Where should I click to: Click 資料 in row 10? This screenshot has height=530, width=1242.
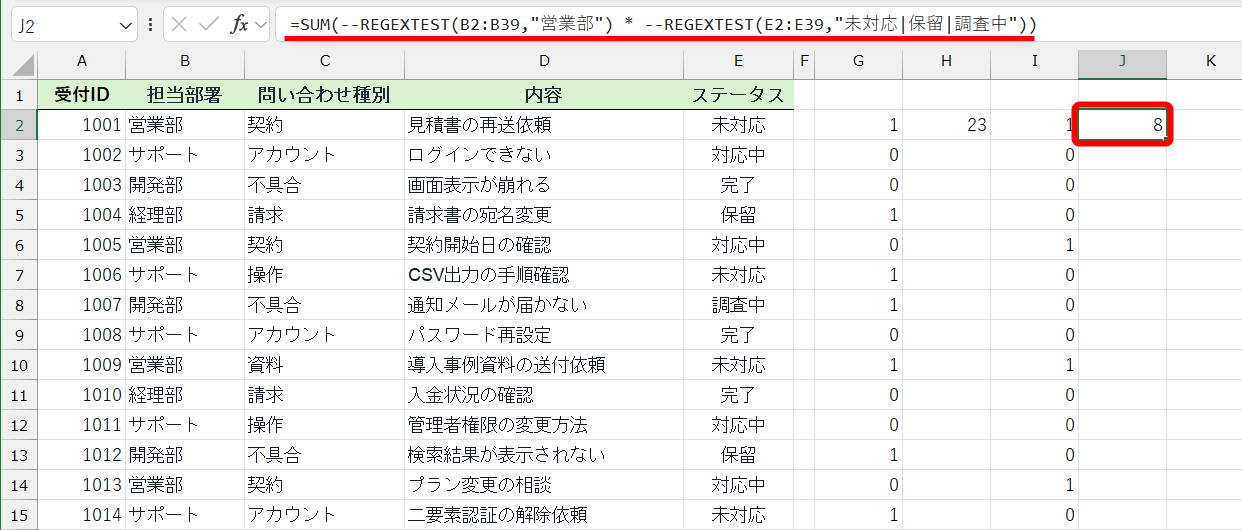point(324,365)
